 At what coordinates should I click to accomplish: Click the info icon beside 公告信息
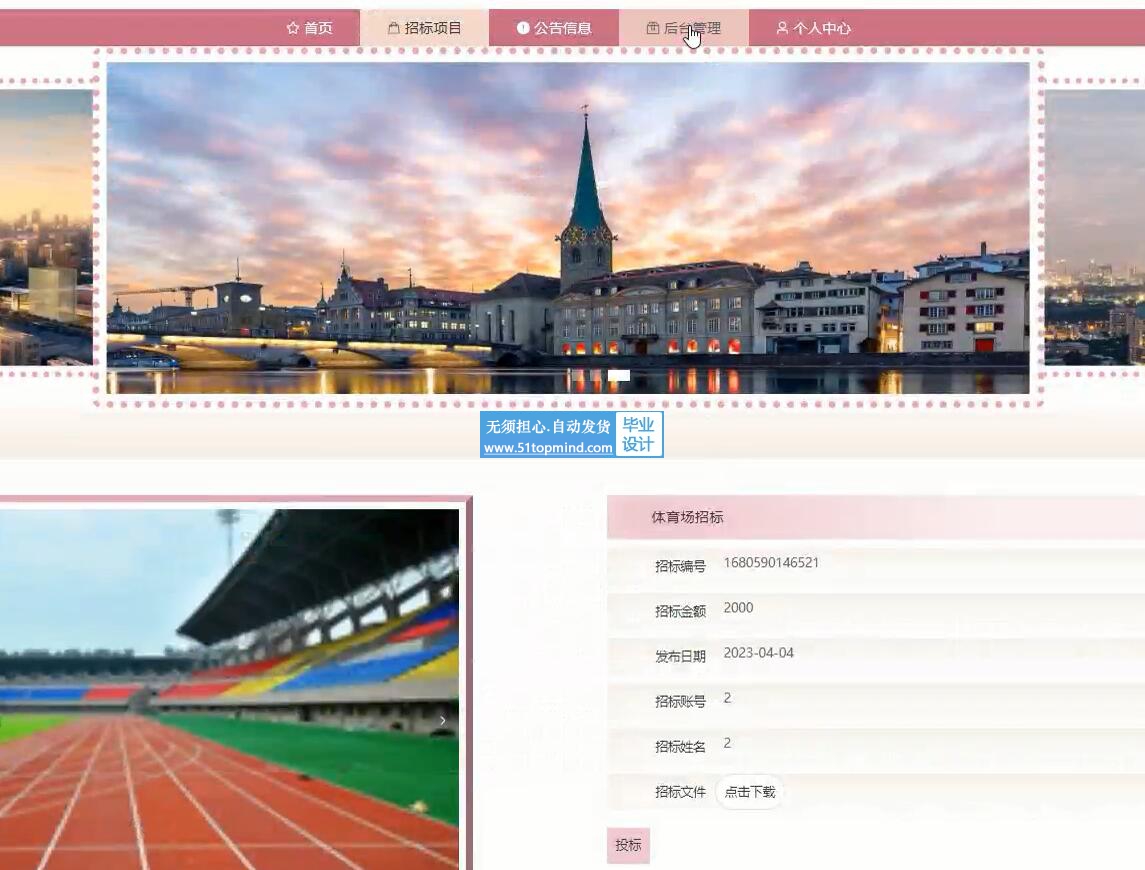click(x=523, y=28)
